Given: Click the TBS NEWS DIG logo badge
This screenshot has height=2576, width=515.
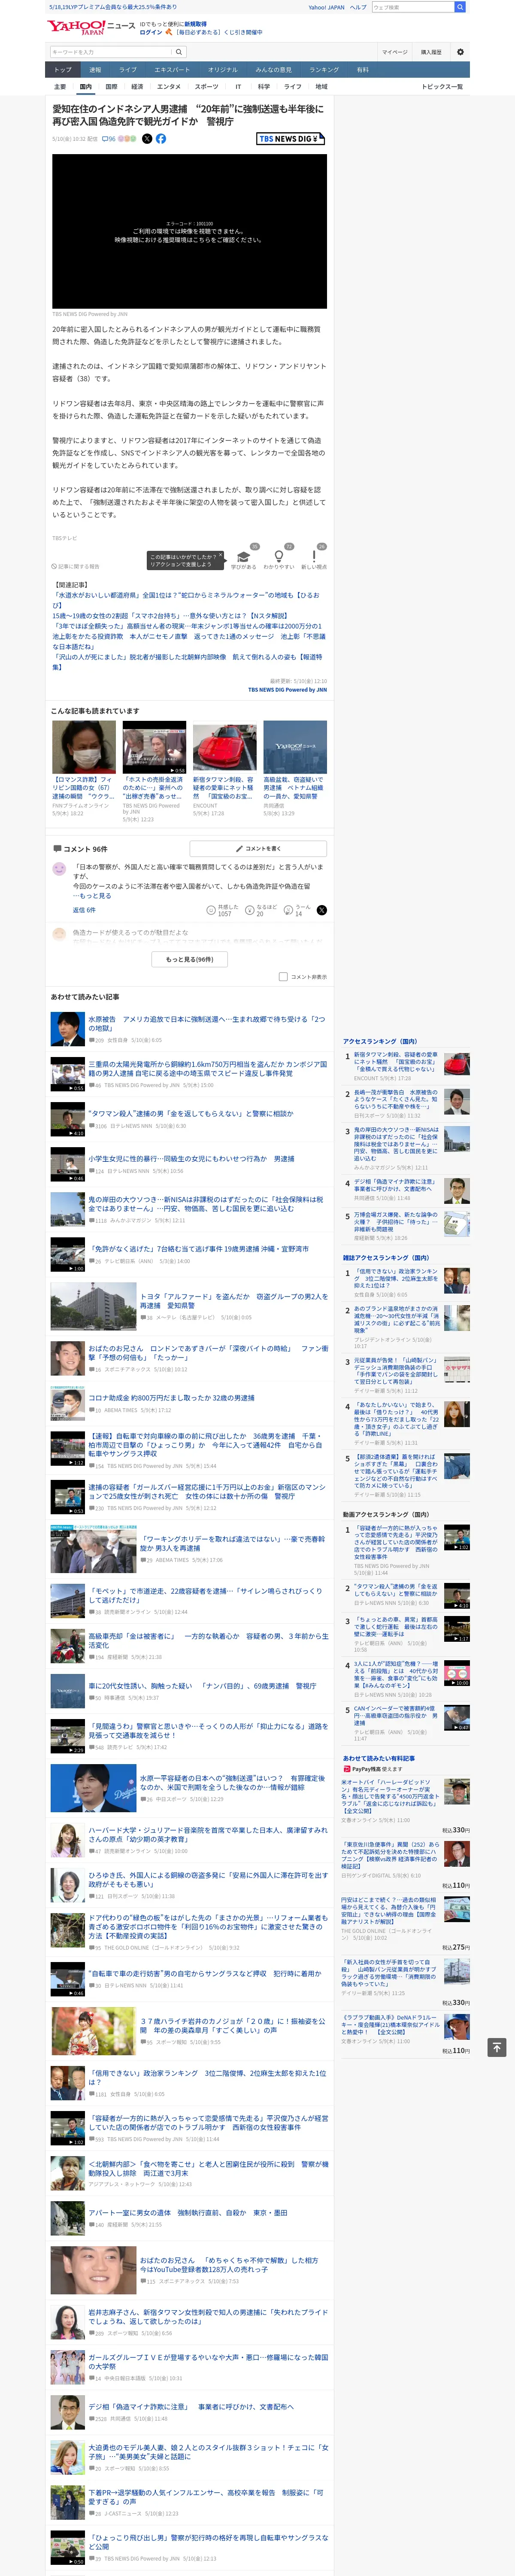Looking at the screenshot, I should click(x=291, y=139).
